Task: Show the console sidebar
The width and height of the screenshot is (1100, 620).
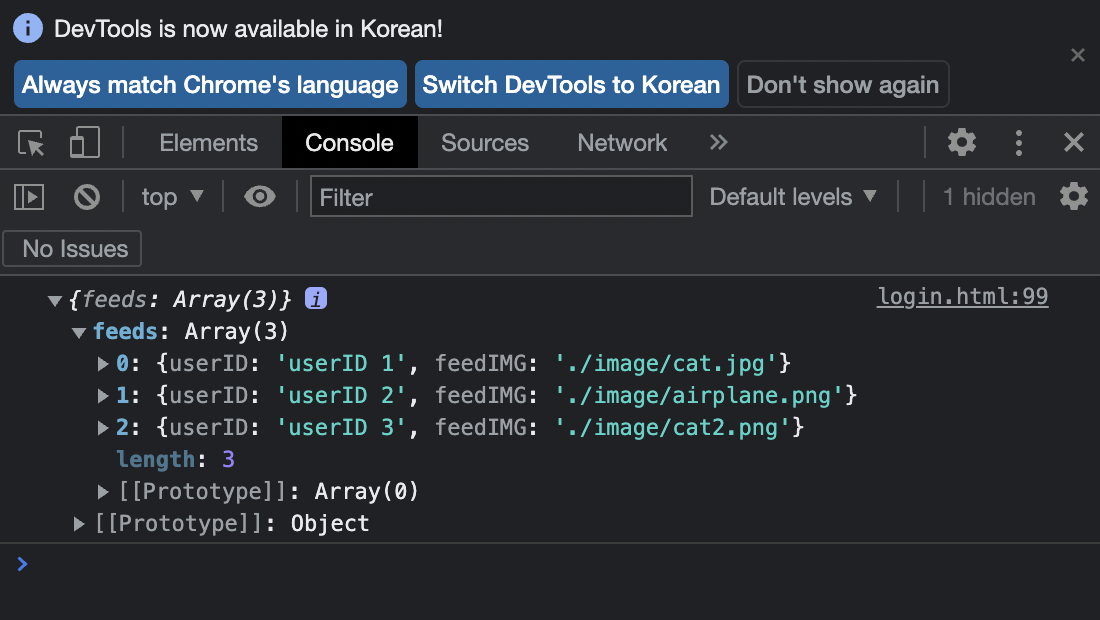Action: click(x=29, y=197)
